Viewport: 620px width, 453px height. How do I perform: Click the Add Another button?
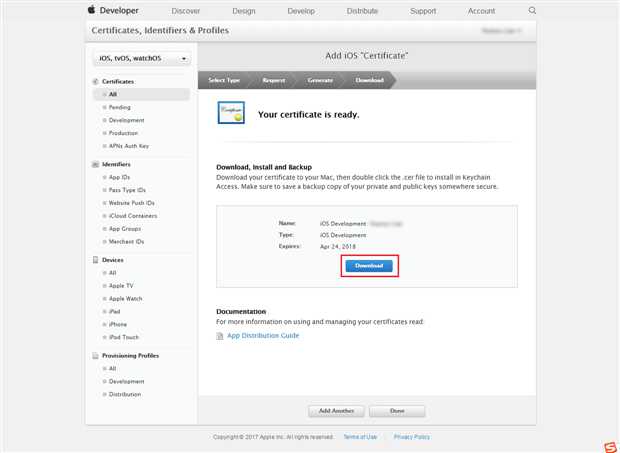coord(336,411)
